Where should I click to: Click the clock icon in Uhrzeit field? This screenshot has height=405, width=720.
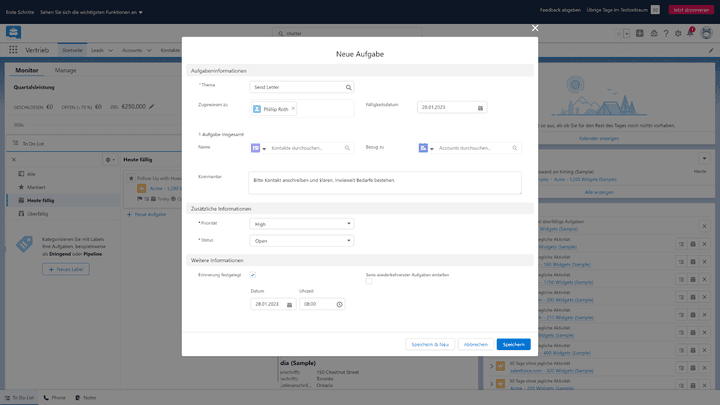point(339,304)
